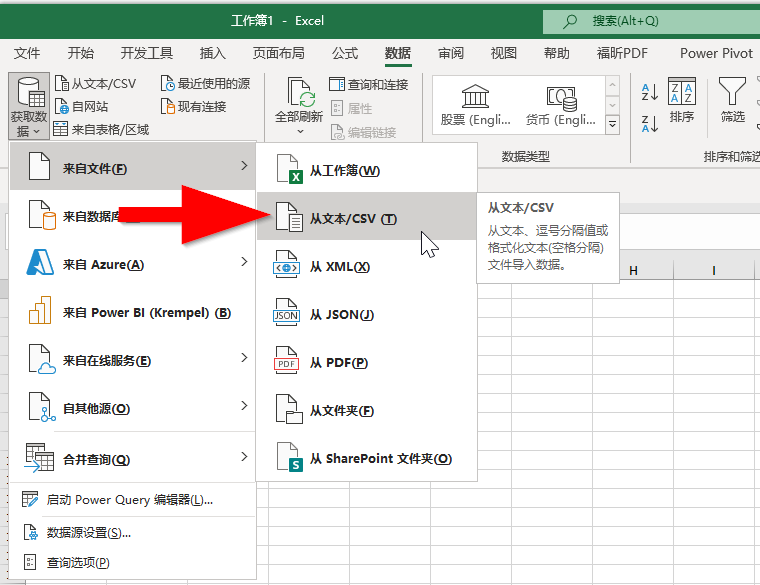Screen dimensions: 760x585
Task: Open the 帮助 tab
Action: [556, 53]
